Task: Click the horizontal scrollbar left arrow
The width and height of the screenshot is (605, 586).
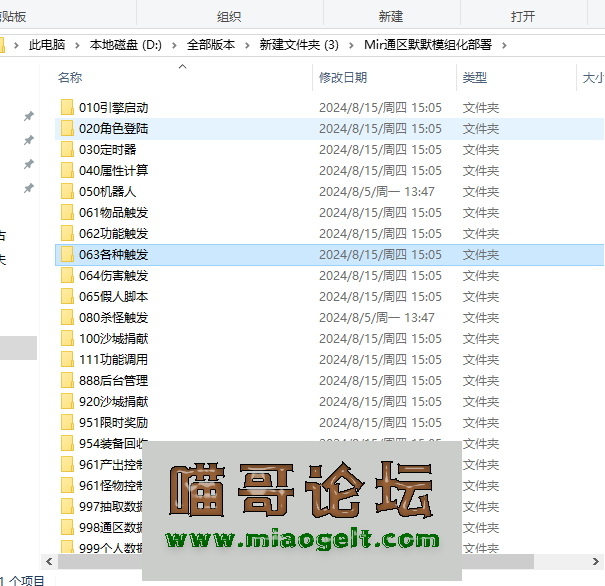Action: (49, 561)
